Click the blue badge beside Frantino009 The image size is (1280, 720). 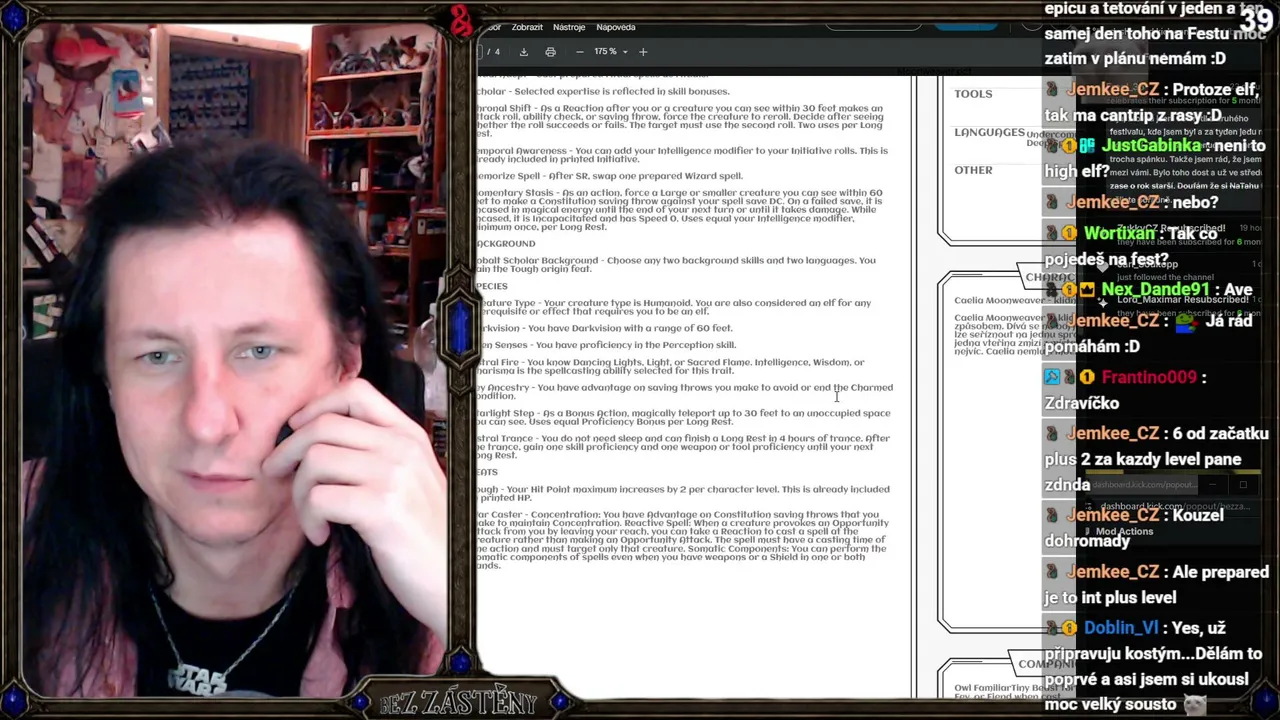(1052, 378)
